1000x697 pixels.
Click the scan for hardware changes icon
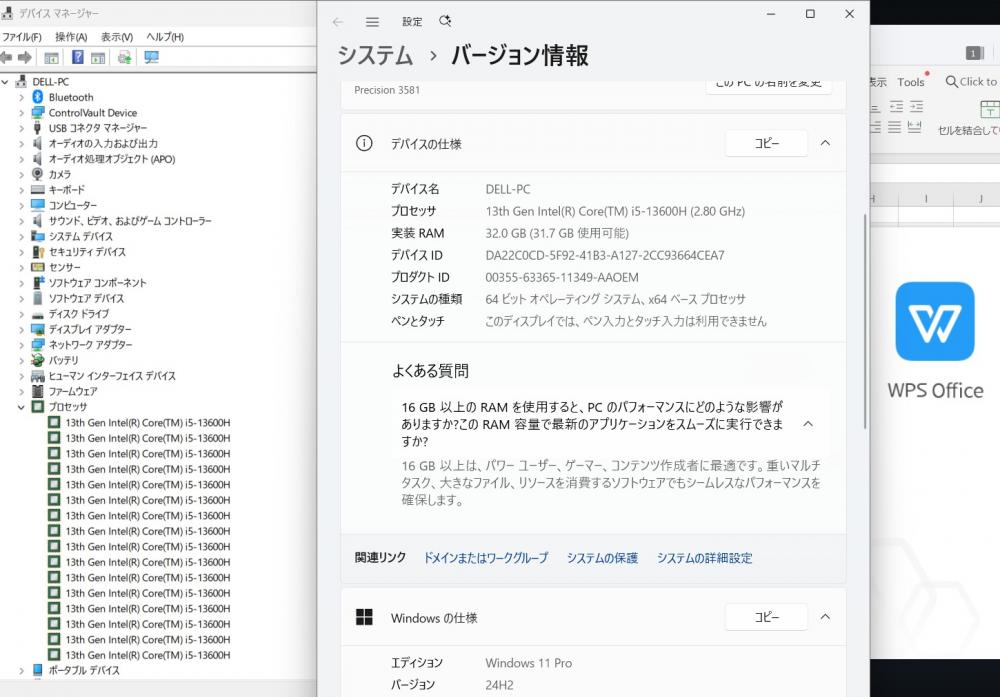151,57
